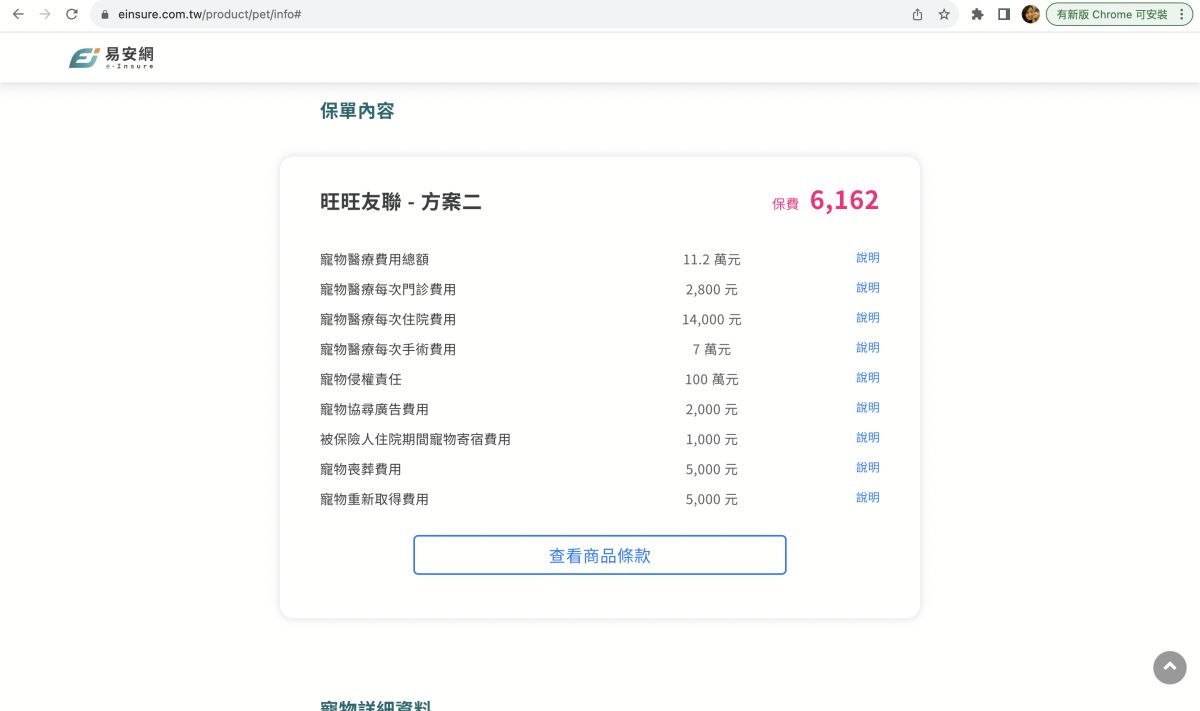Click the 查看商品條款 button
This screenshot has width=1200, height=711.
coord(599,554)
